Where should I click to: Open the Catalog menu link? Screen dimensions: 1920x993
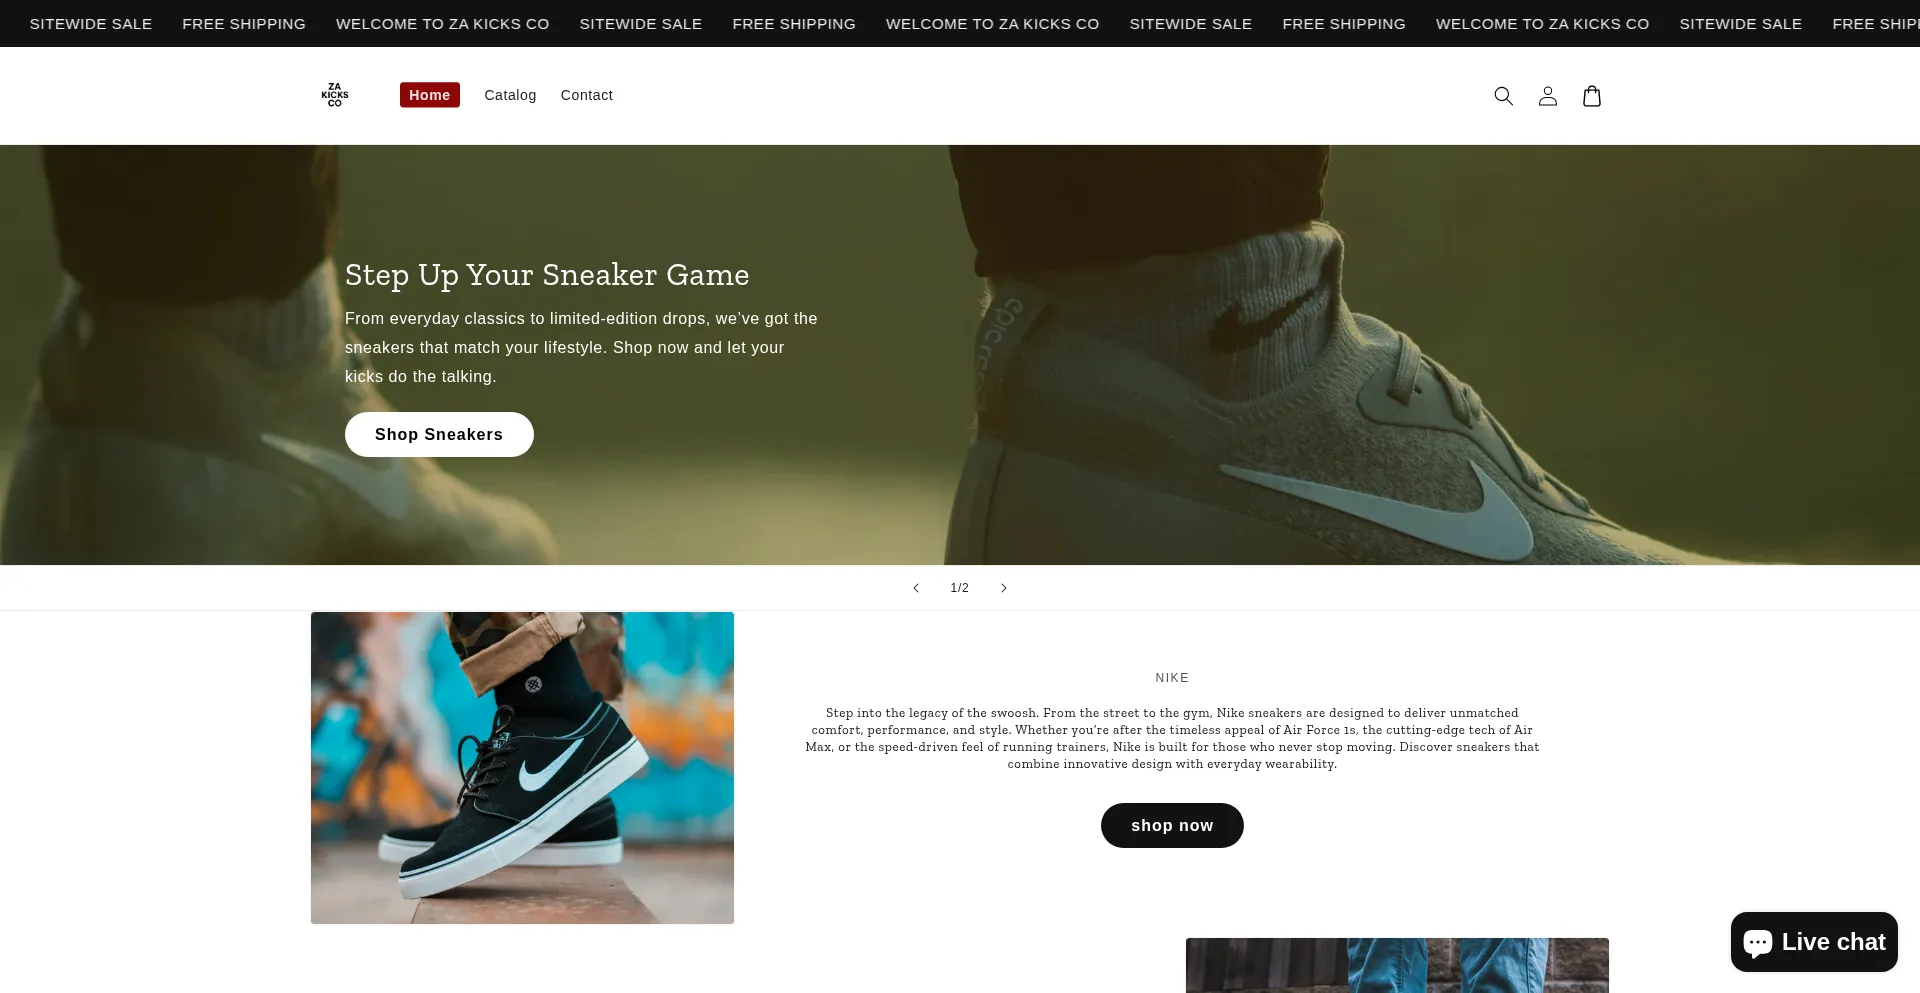(510, 95)
